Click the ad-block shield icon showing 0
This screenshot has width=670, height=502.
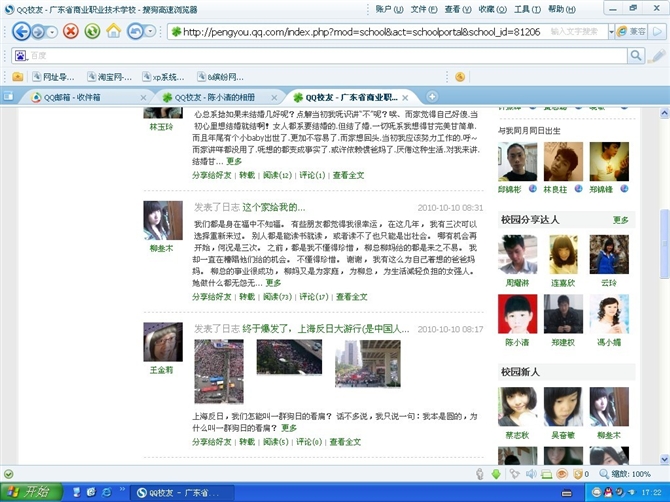click(x=581, y=474)
